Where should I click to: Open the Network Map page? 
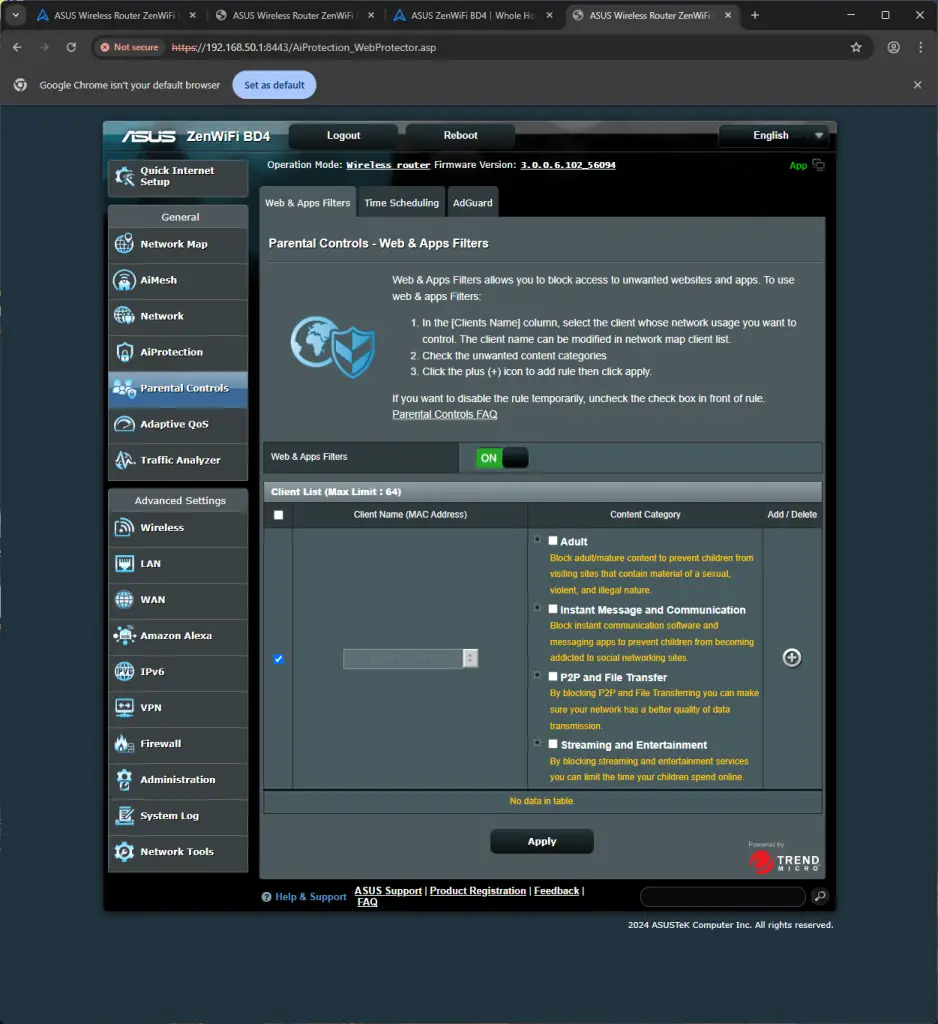click(178, 244)
